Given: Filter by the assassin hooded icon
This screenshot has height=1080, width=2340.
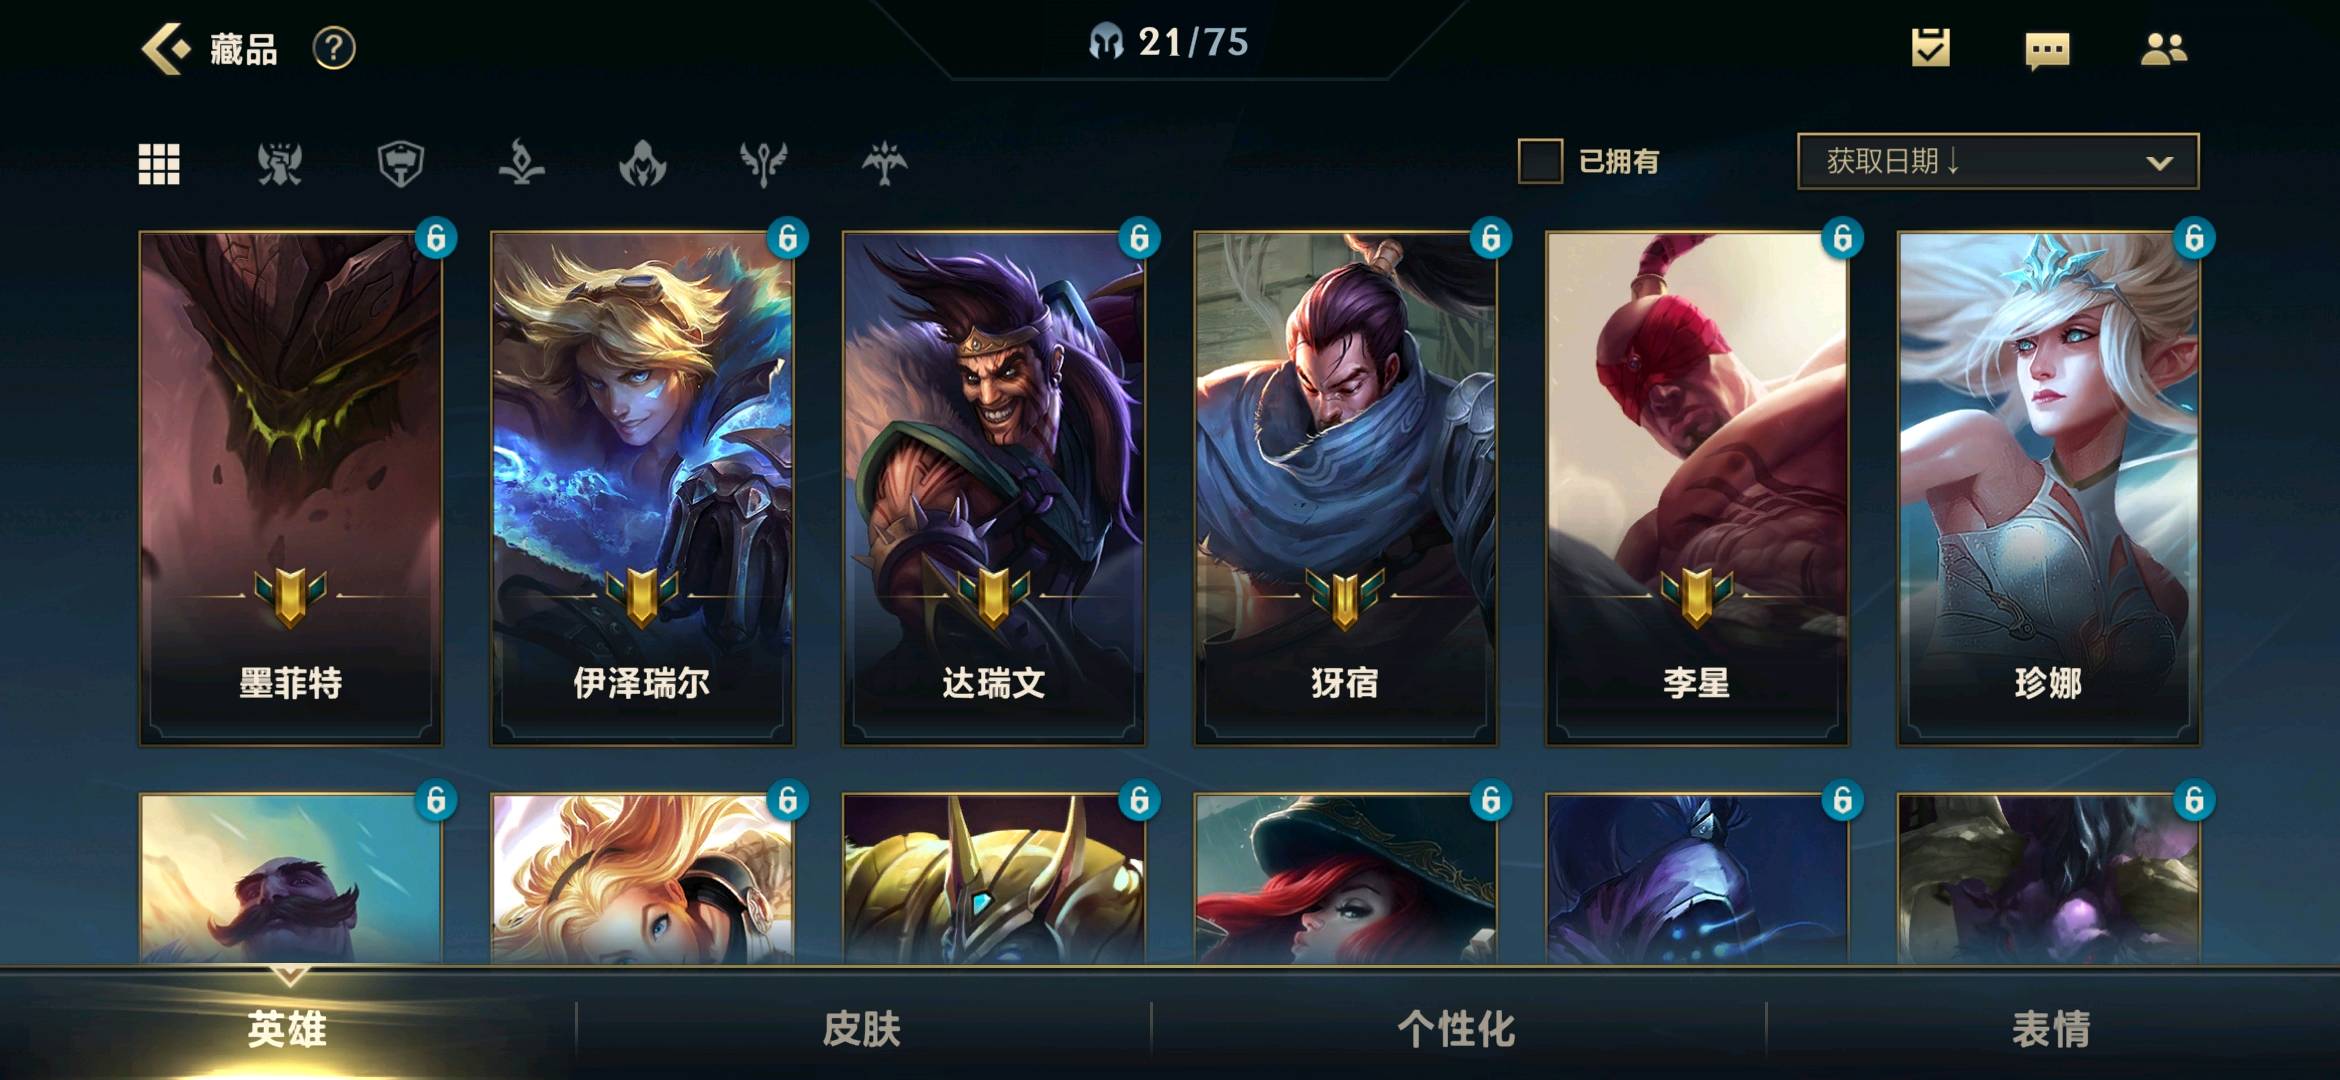Looking at the screenshot, I should click(x=643, y=164).
